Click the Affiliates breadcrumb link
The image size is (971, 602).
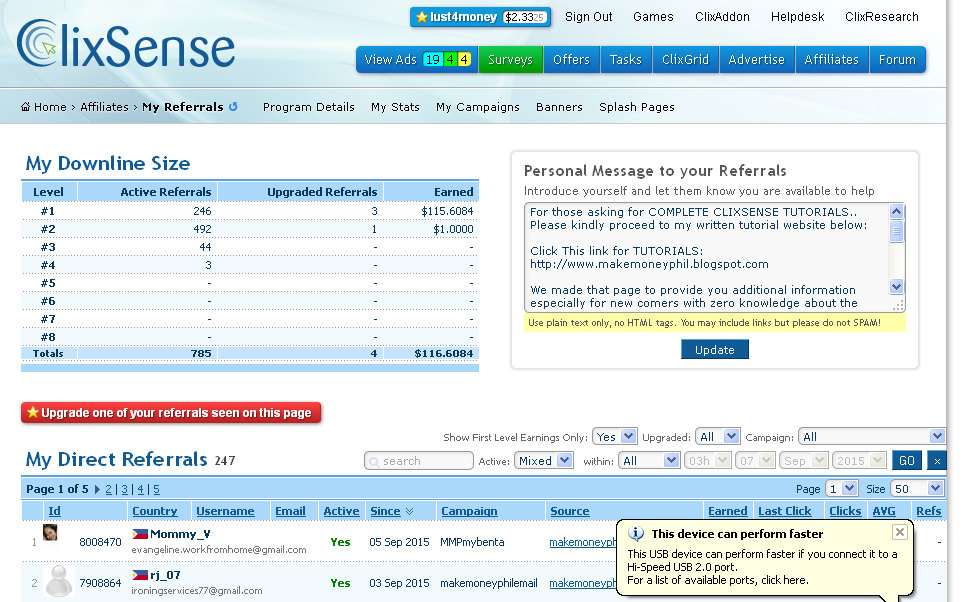point(104,107)
